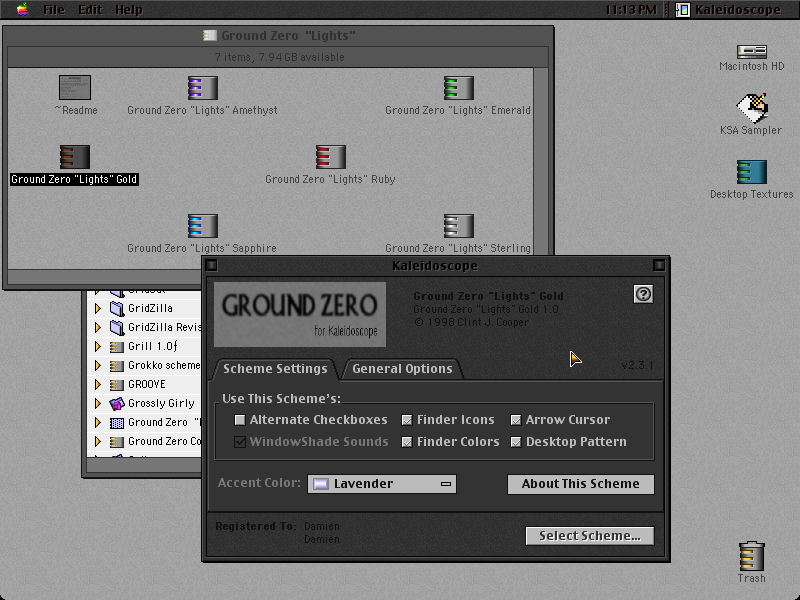Open the ~Readme file icon
This screenshot has width=800, height=600.
75,87
